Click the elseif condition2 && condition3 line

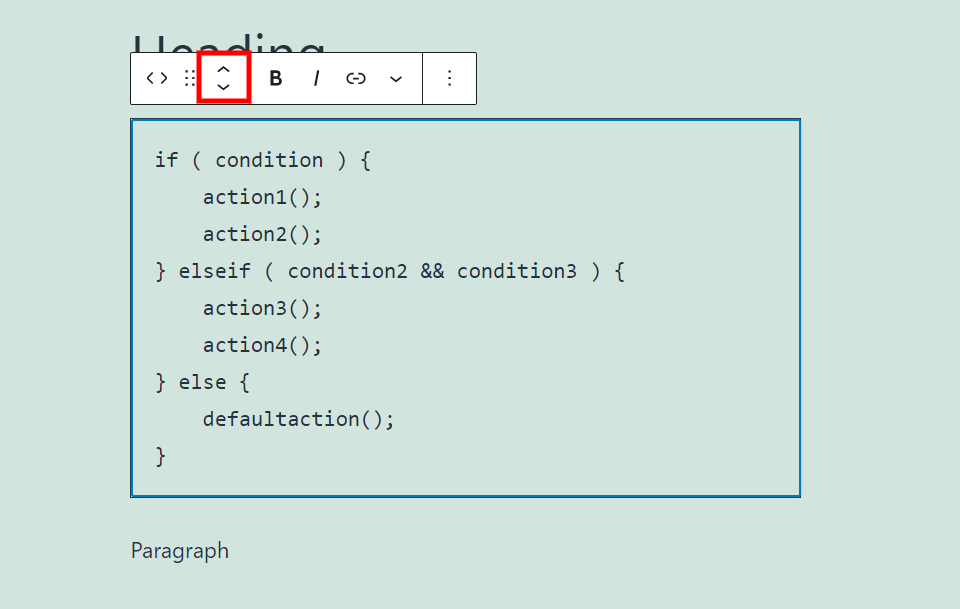click(390, 271)
